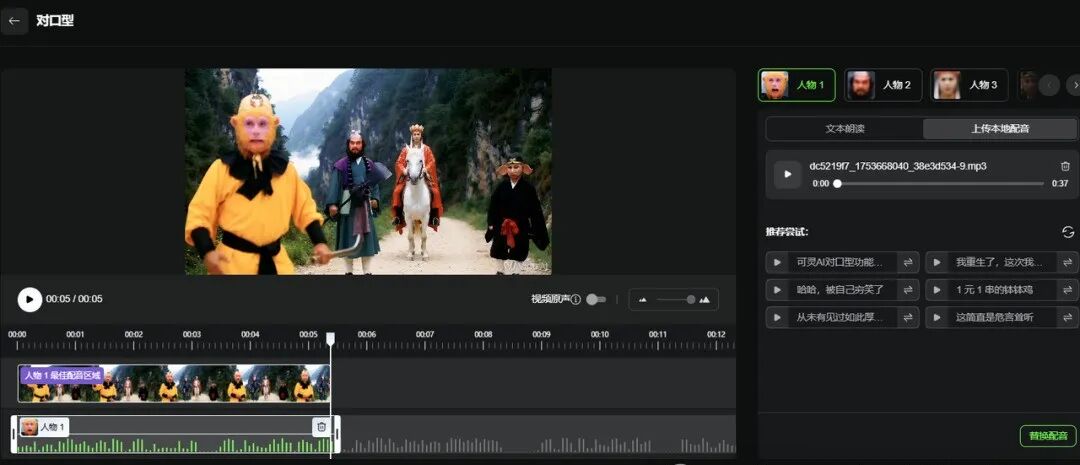This screenshot has width=1080, height=465.
Task: Adjust the timeline zoom slider knob
Action: (691, 300)
